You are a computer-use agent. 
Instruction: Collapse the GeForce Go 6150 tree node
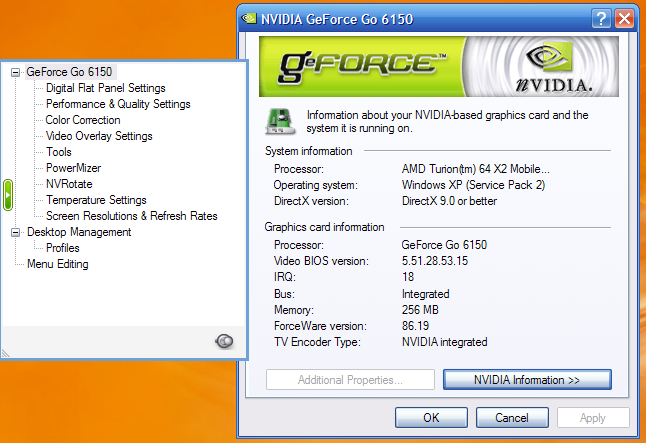pos(15,73)
